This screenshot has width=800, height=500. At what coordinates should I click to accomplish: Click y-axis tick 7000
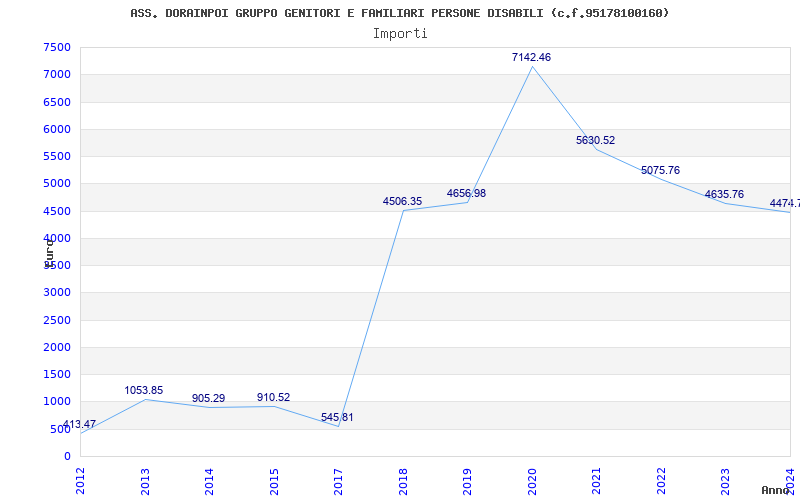point(57,74)
